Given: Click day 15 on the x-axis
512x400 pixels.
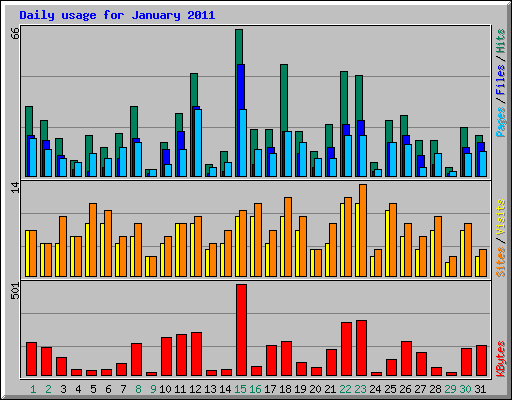Looking at the screenshot, I should coord(240,389).
